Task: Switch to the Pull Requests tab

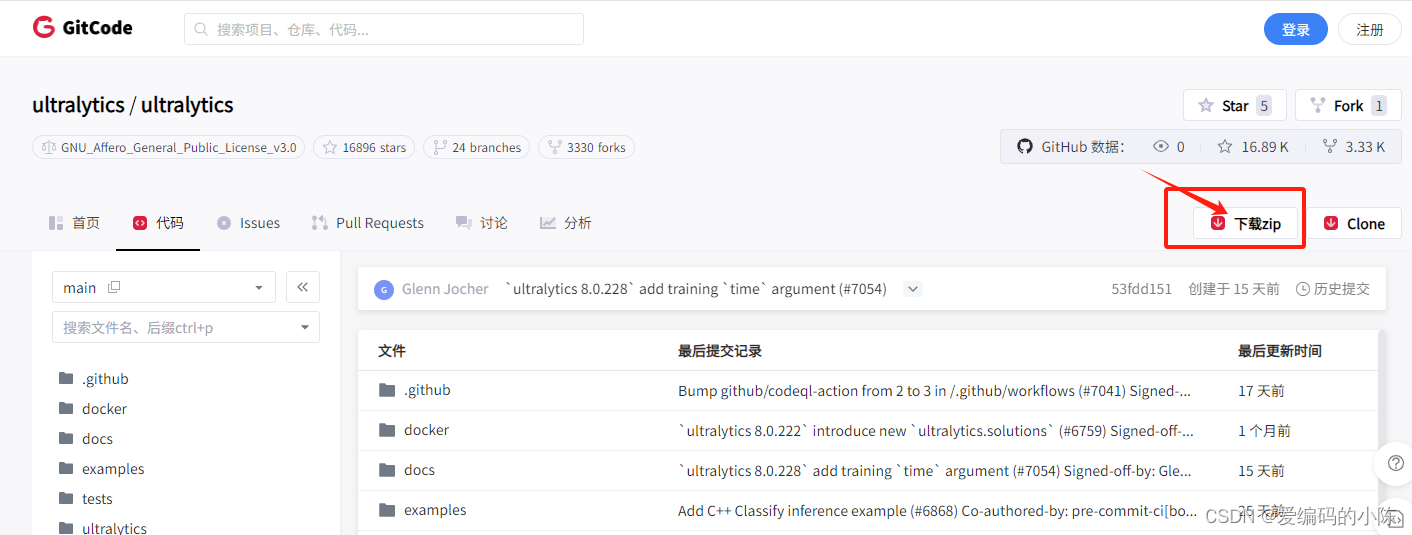Action: 368,223
